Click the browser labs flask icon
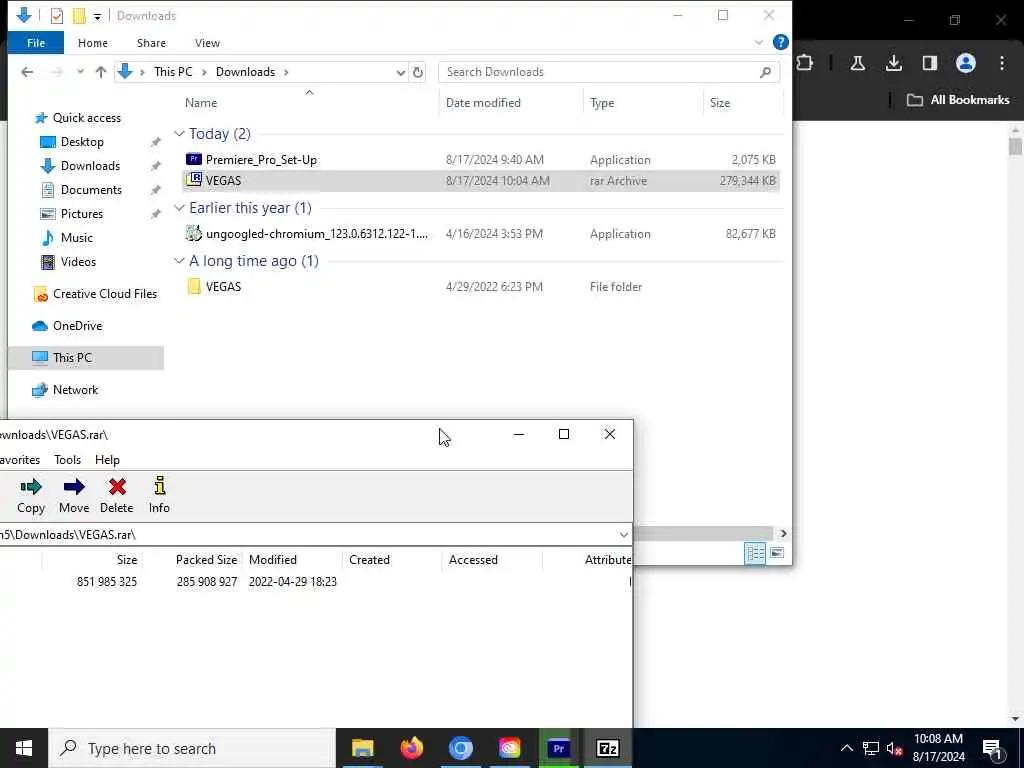 [857, 63]
